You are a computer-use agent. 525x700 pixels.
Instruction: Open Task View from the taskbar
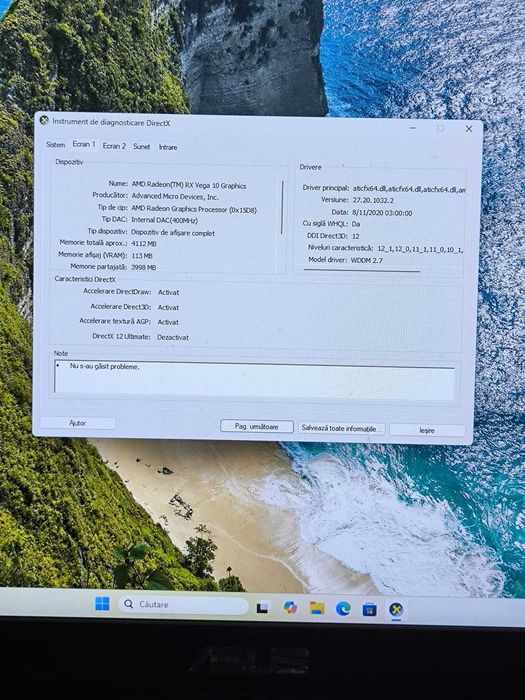pyautogui.click(x=262, y=608)
